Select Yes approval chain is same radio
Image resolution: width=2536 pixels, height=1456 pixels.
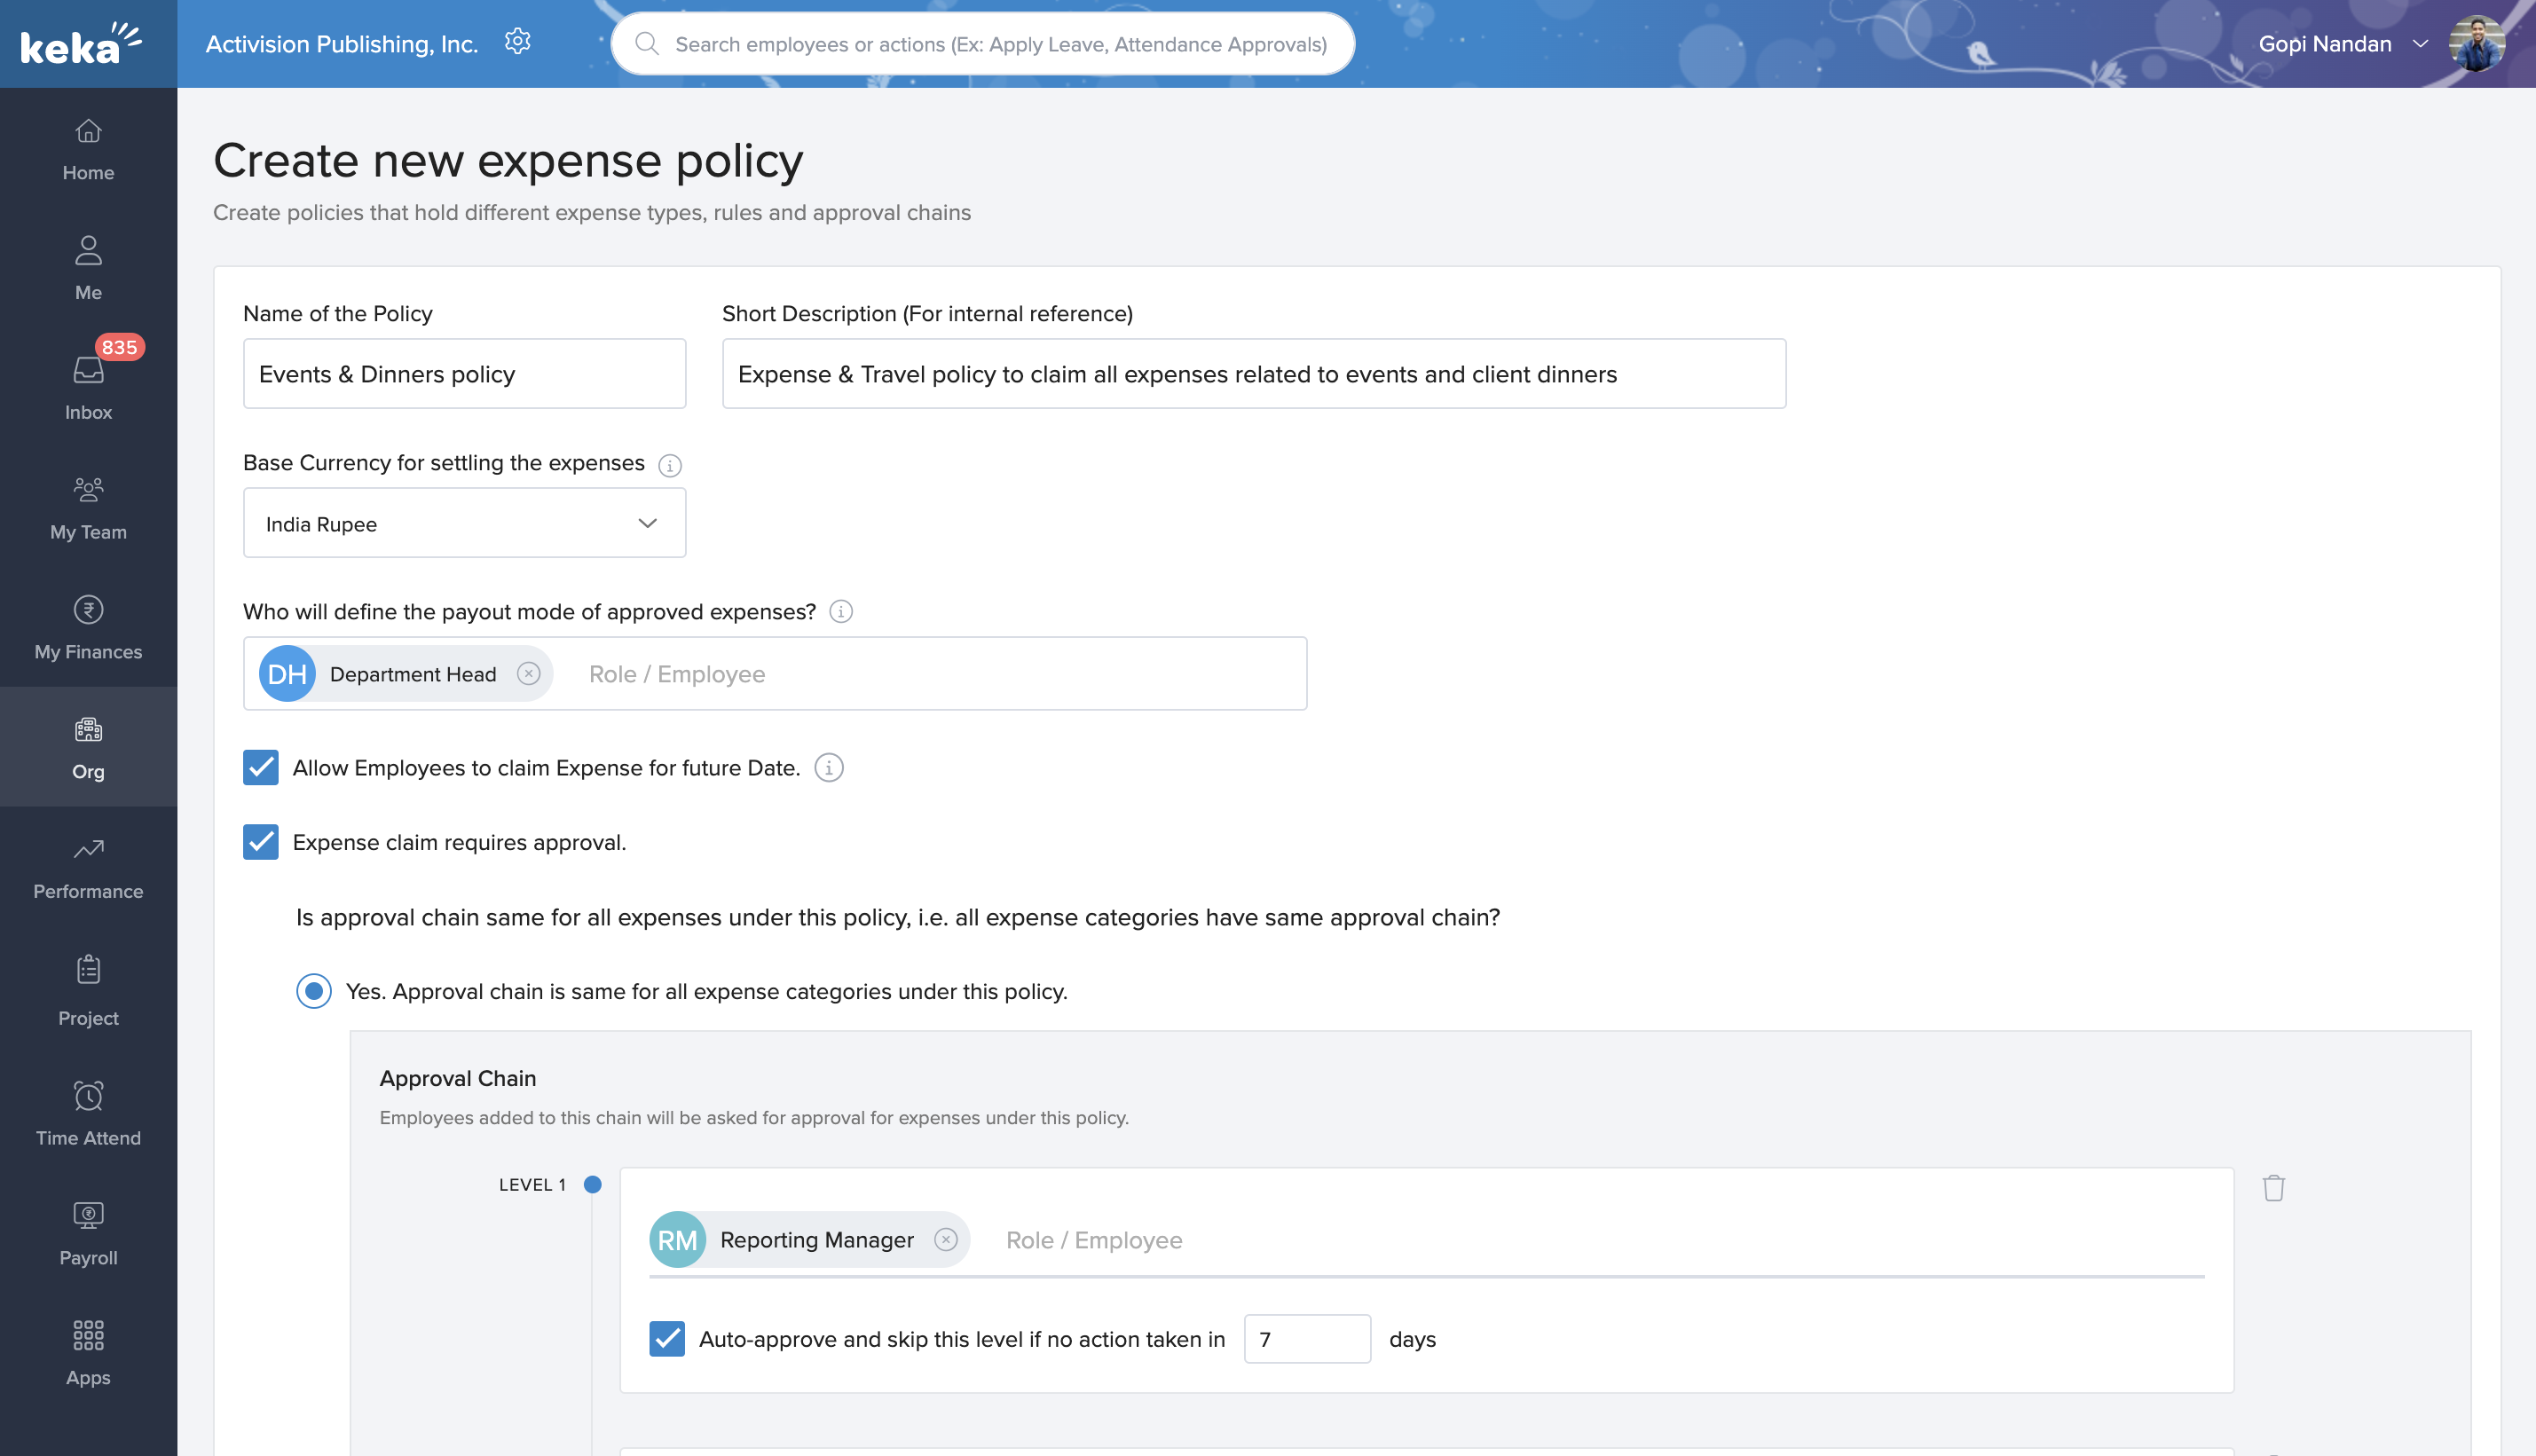coord(314,991)
